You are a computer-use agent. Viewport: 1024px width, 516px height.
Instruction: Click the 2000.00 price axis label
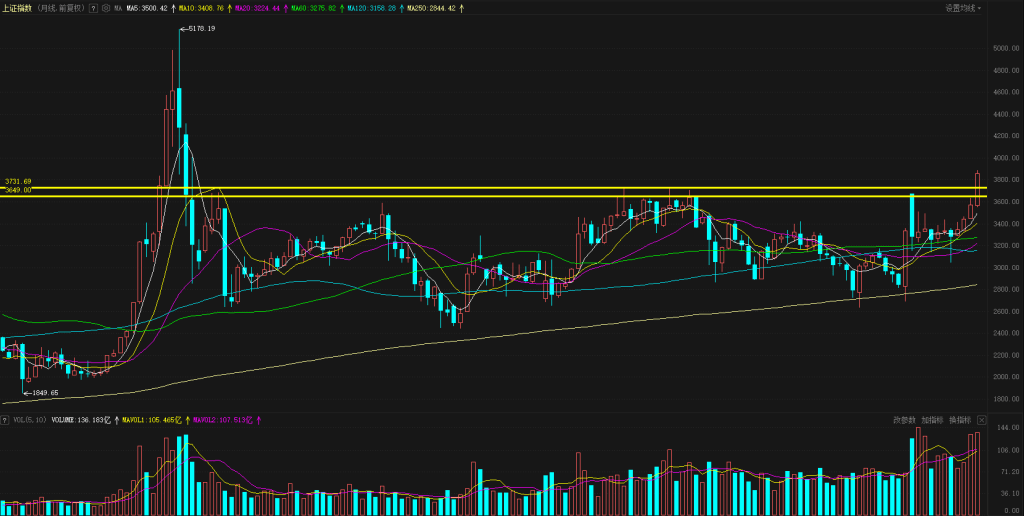pyautogui.click(x=1005, y=377)
